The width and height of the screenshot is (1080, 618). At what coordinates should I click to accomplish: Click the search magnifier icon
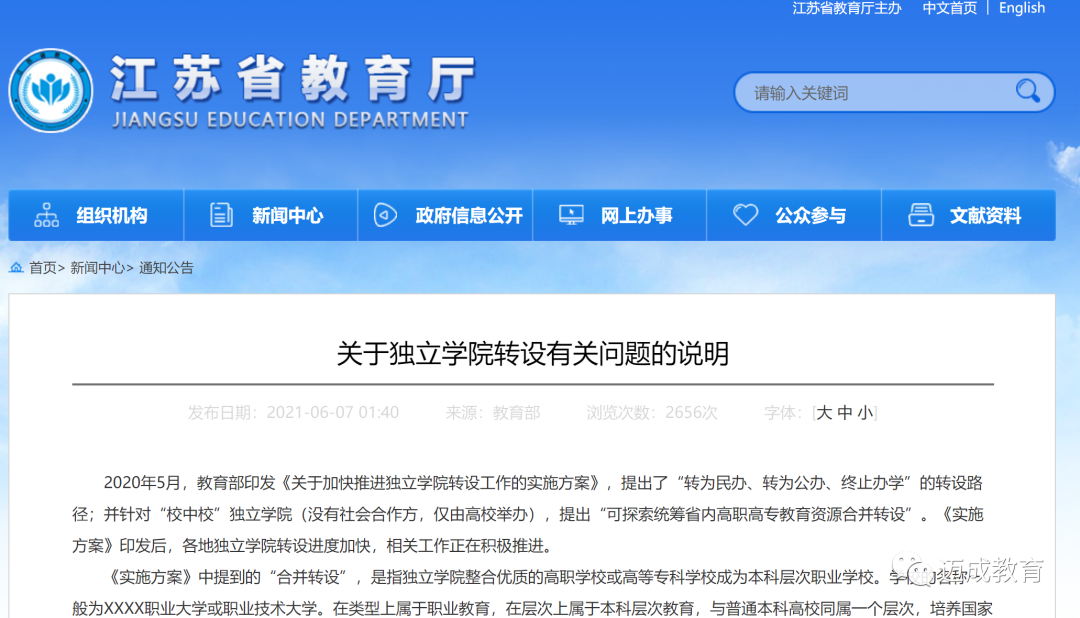[x=1028, y=91]
